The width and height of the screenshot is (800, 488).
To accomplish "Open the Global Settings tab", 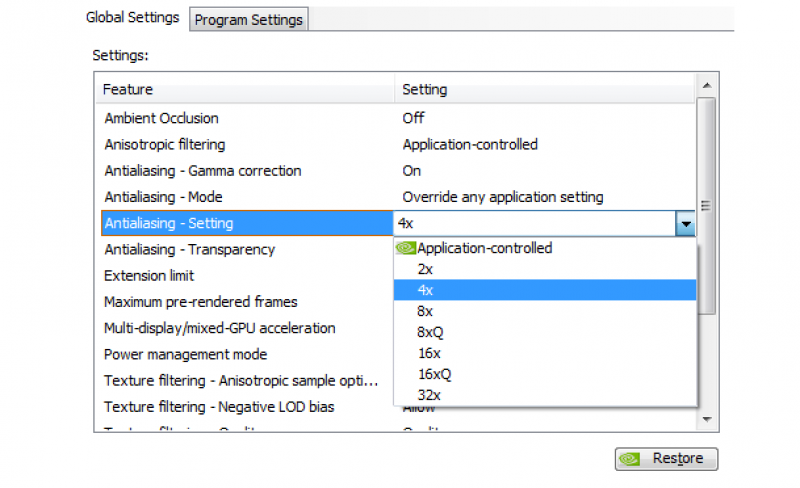I will [x=133, y=17].
